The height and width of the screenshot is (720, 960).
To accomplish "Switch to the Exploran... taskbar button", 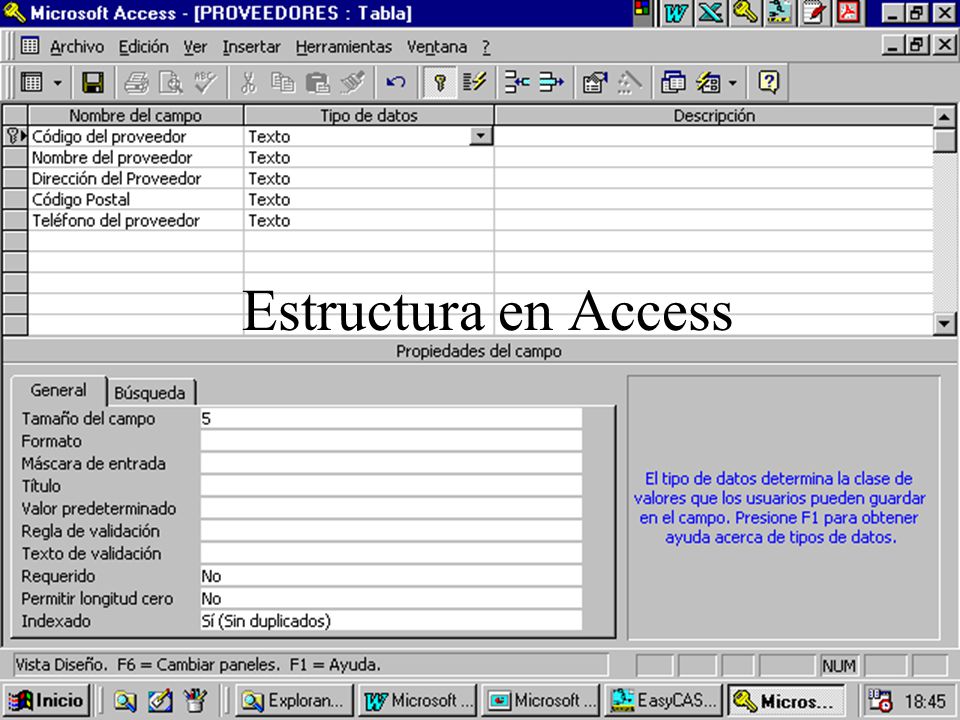I will tap(294, 700).
